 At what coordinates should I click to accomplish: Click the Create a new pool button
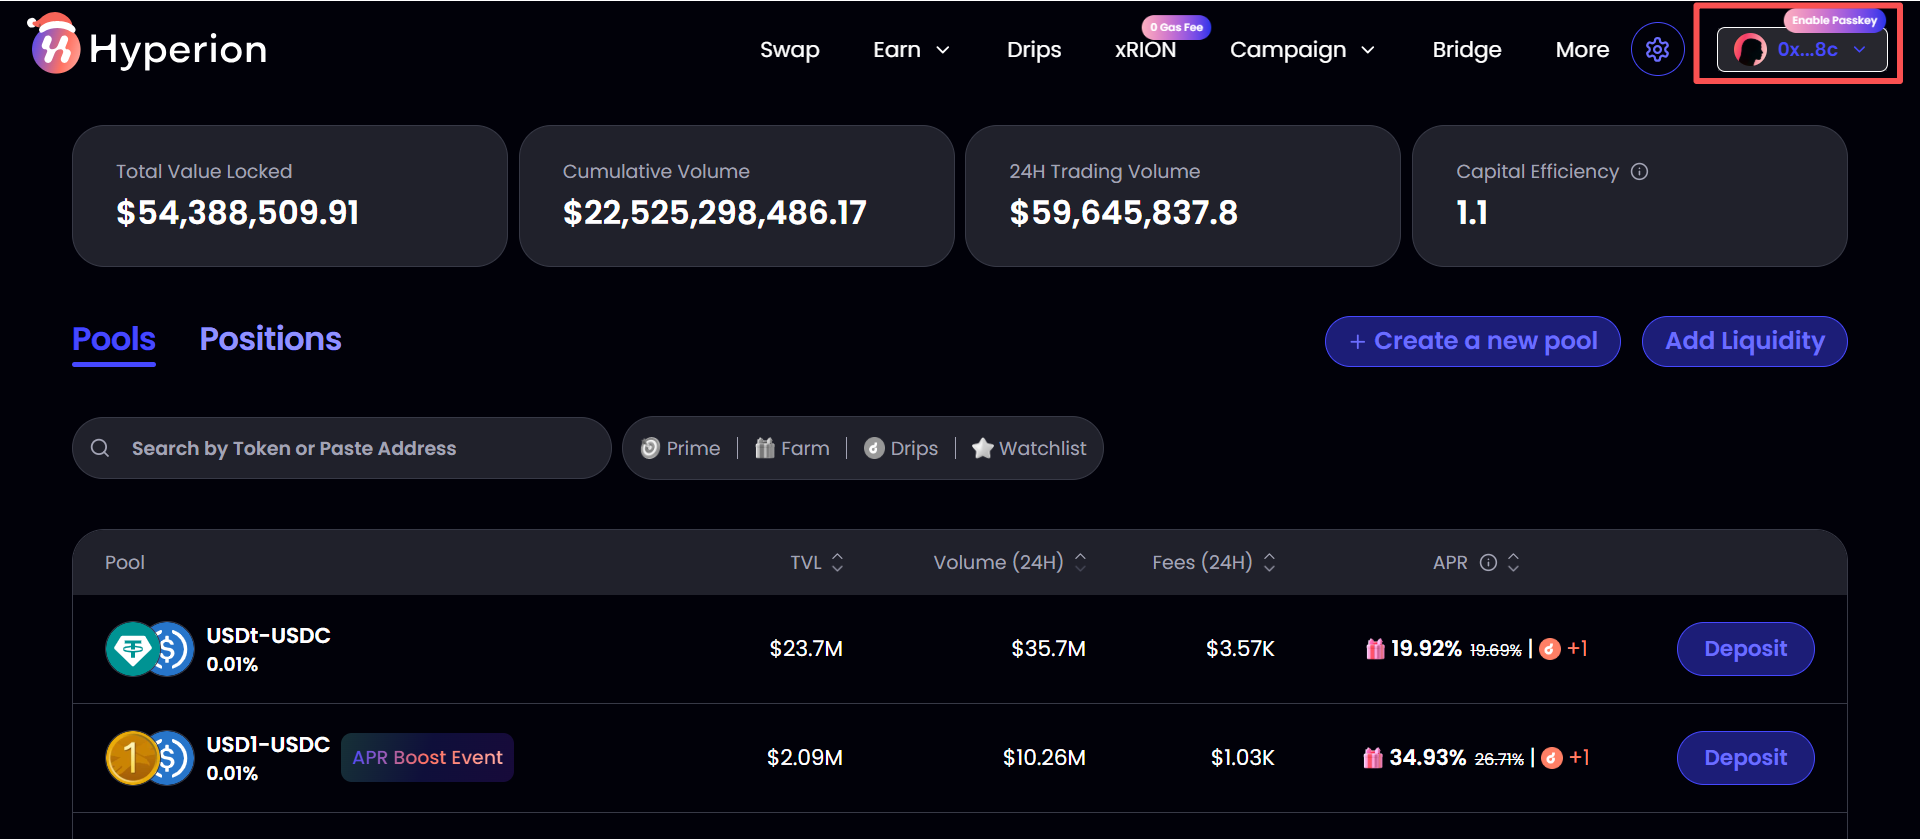coord(1472,341)
